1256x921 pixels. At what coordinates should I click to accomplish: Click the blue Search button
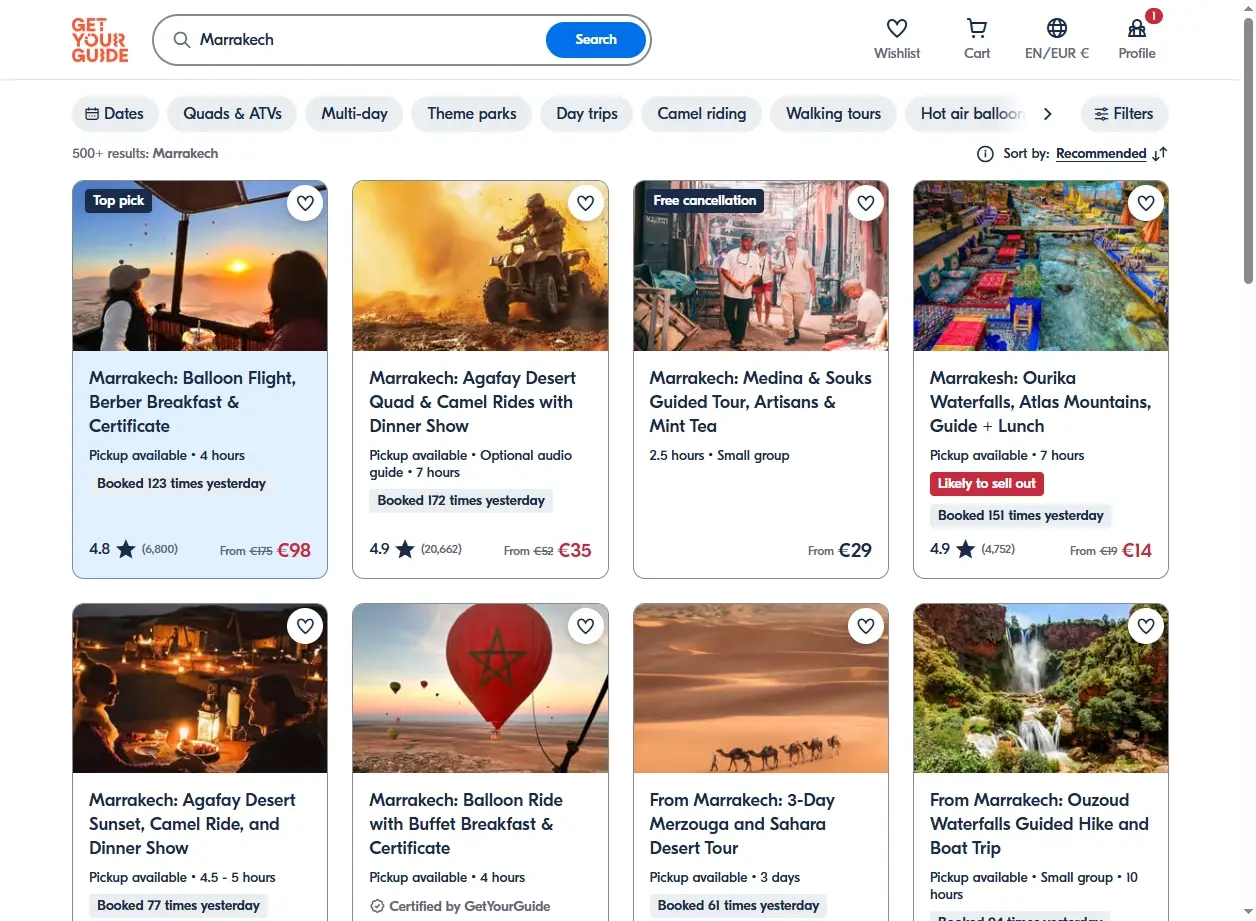click(596, 40)
